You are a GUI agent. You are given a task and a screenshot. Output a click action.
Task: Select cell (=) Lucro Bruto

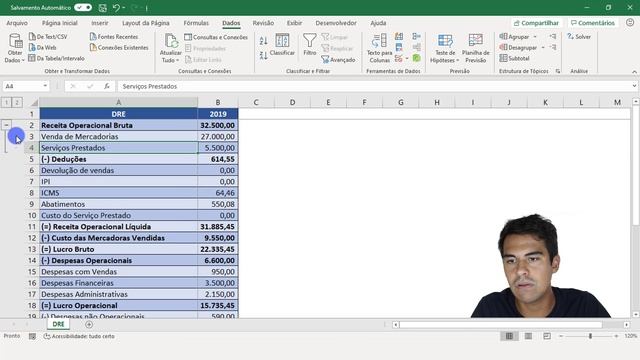point(118,249)
